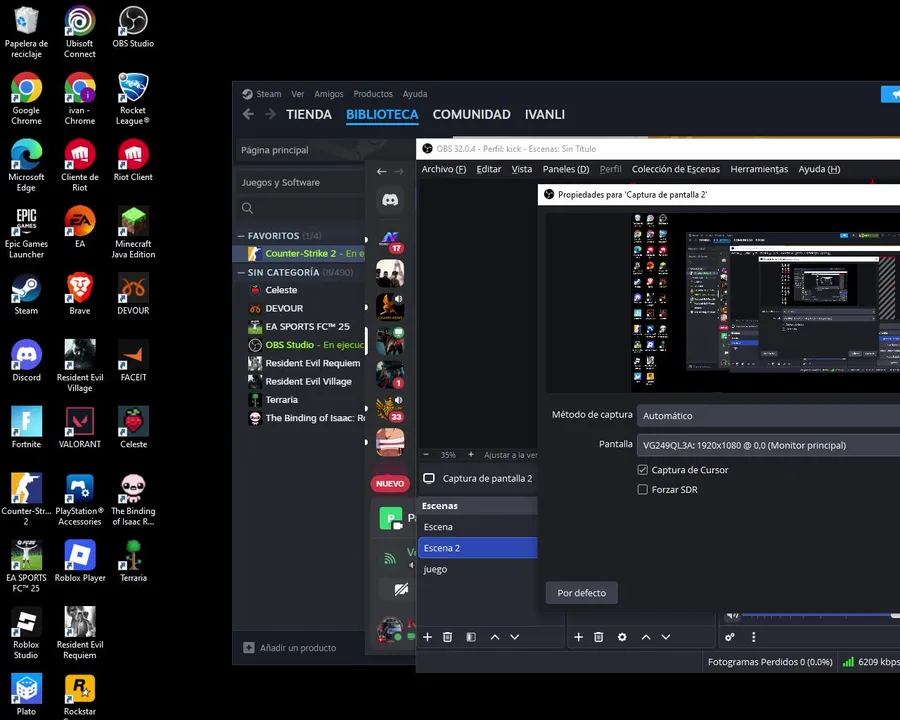Open Discord server with 17 notifications badge
This screenshot has width=900, height=720.
[390, 241]
